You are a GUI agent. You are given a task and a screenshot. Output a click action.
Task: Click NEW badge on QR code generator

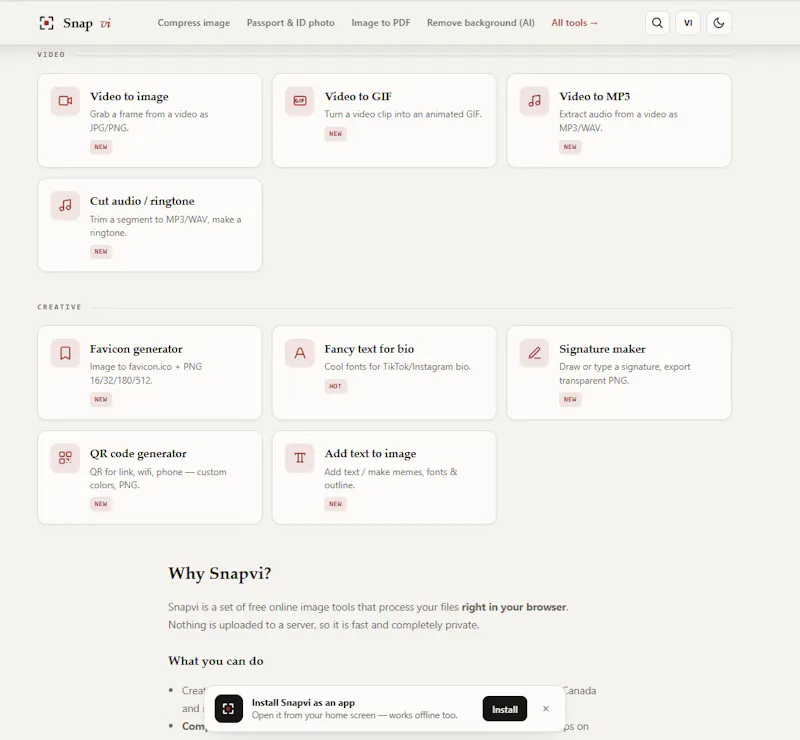point(101,504)
